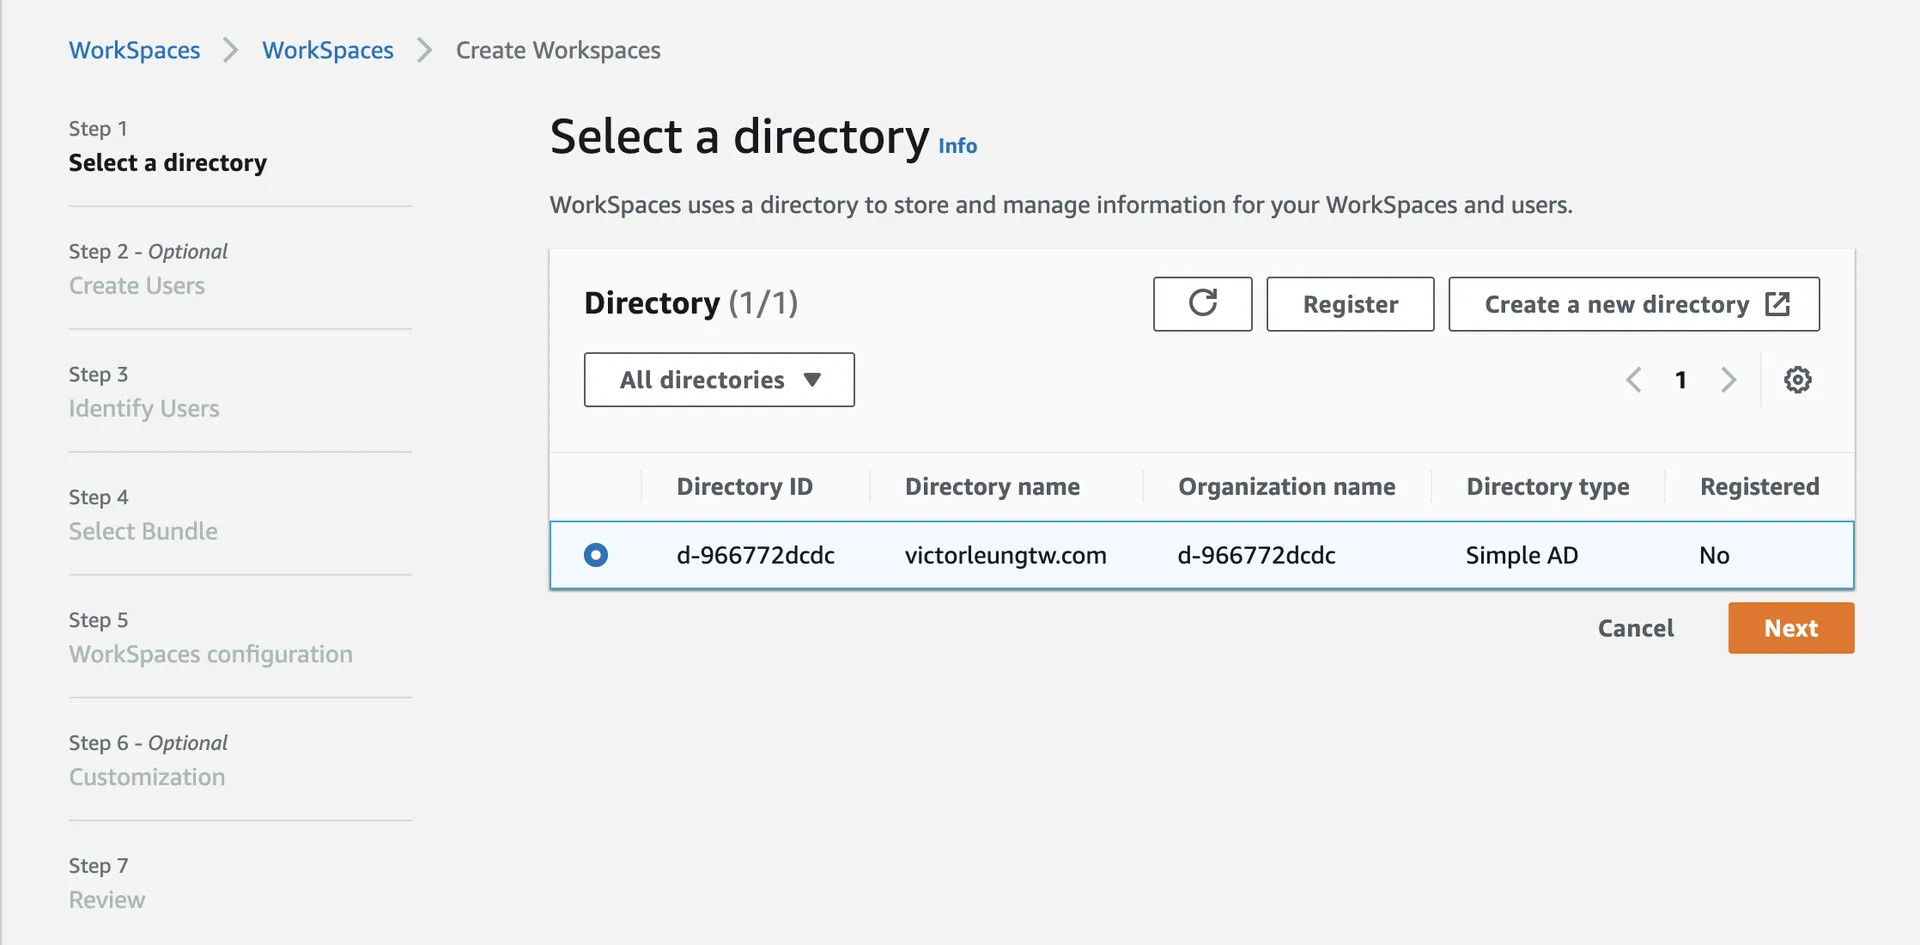The height and width of the screenshot is (945, 1920).
Task: Navigate to the first WorkSpaces breadcrumb
Action: click(x=134, y=50)
